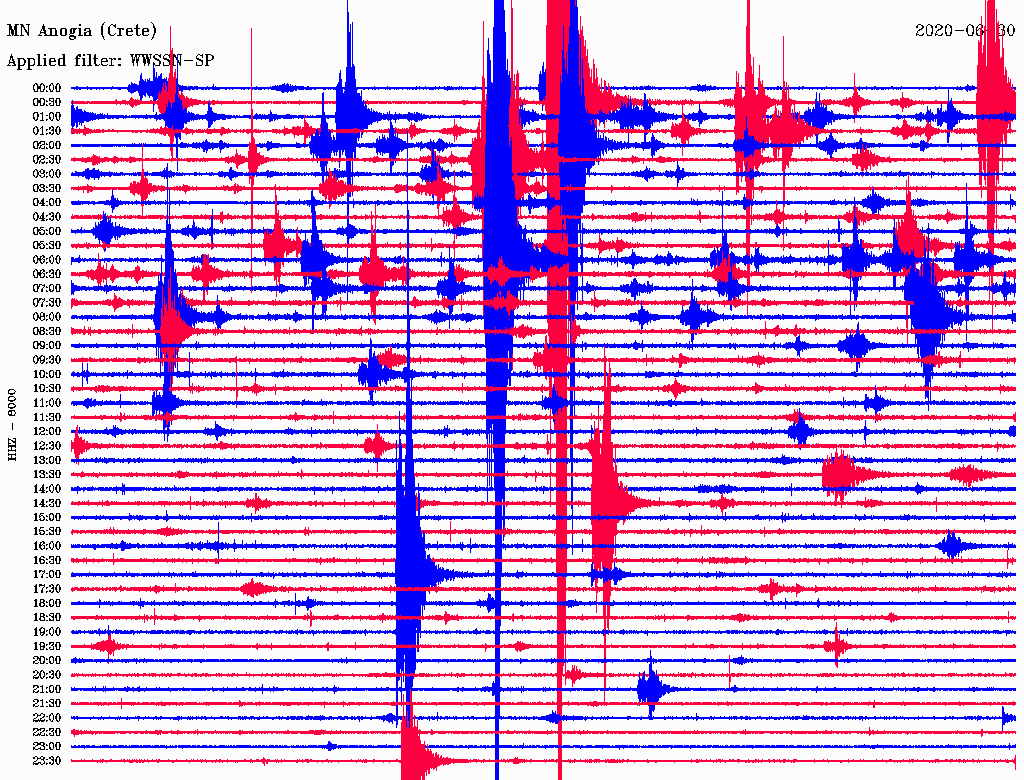
Task: Select the 06:00 time row label
Action: tap(47, 260)
